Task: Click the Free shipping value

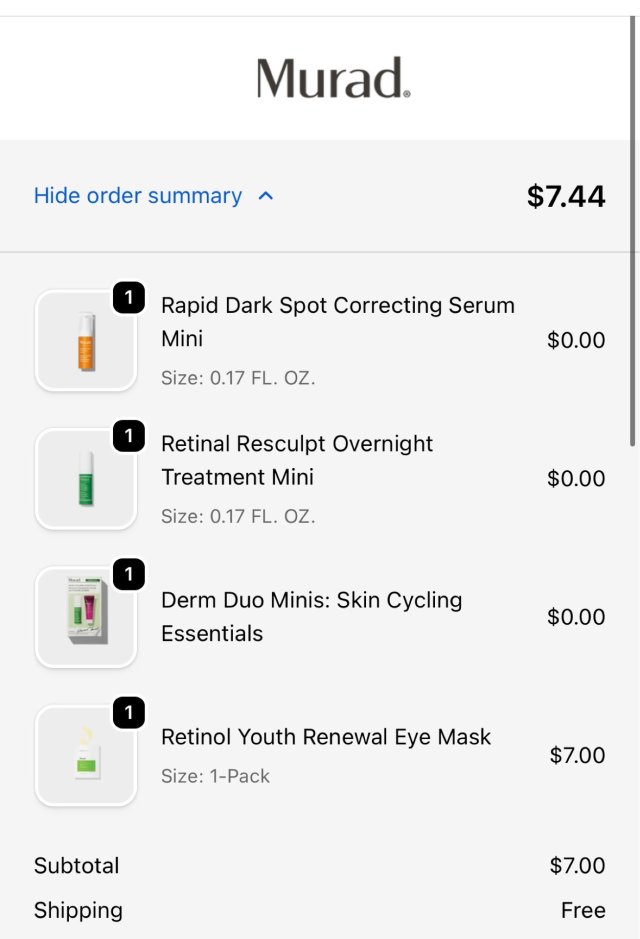Action: tap(583, 910)
